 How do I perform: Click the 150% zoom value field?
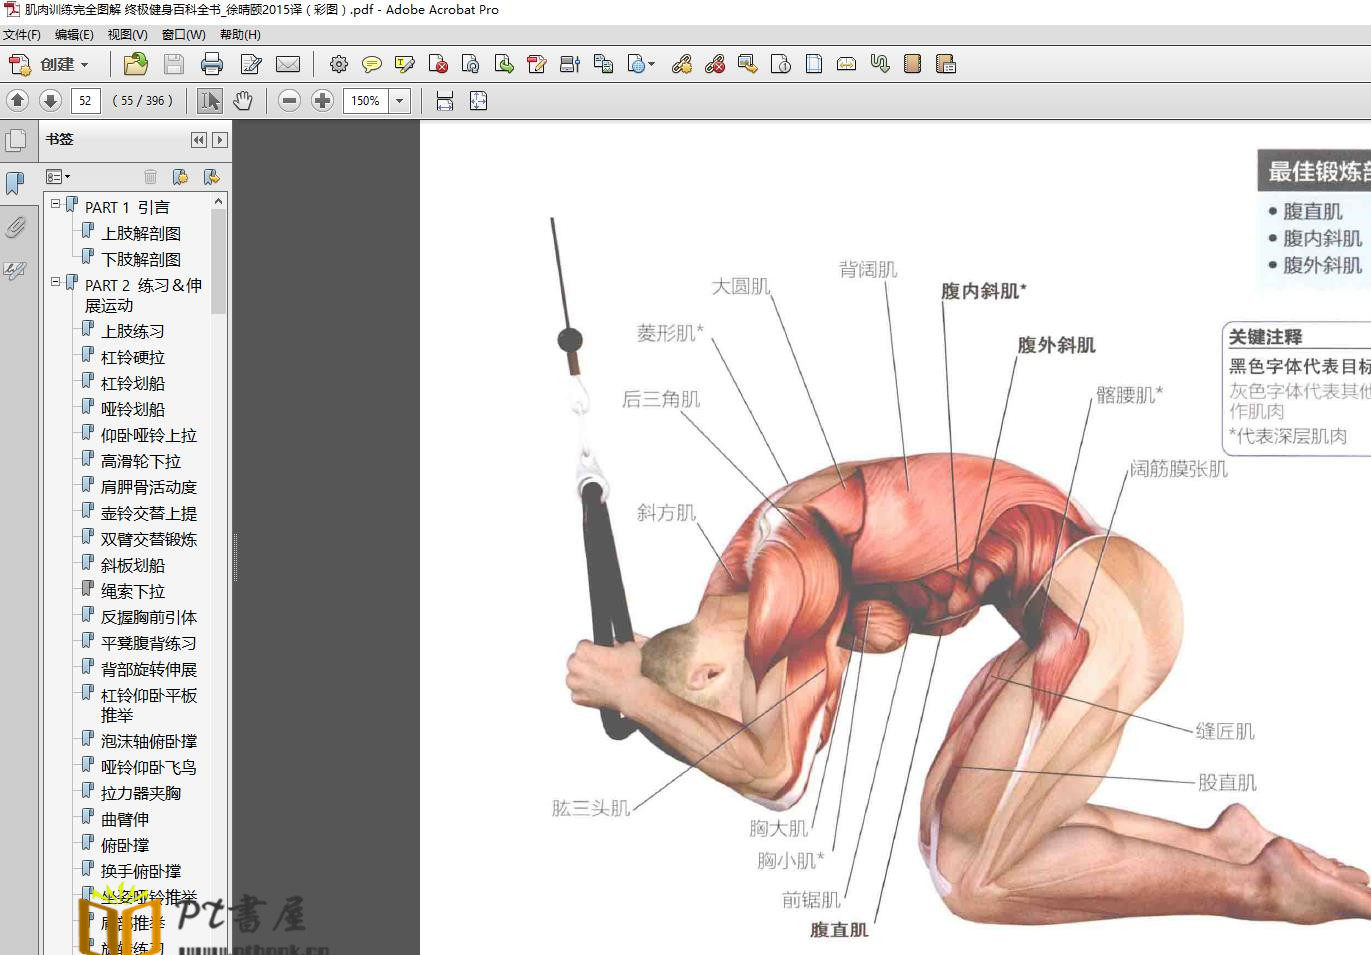[x=366, y=101]
